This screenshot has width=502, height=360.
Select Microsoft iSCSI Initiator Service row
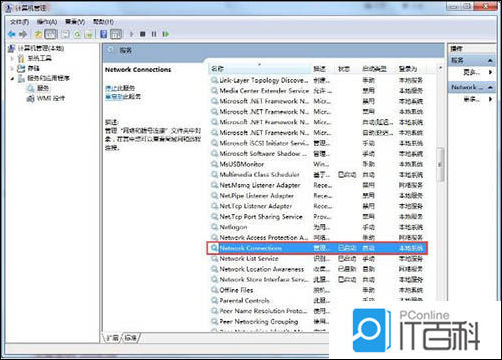tap(316, 143)
